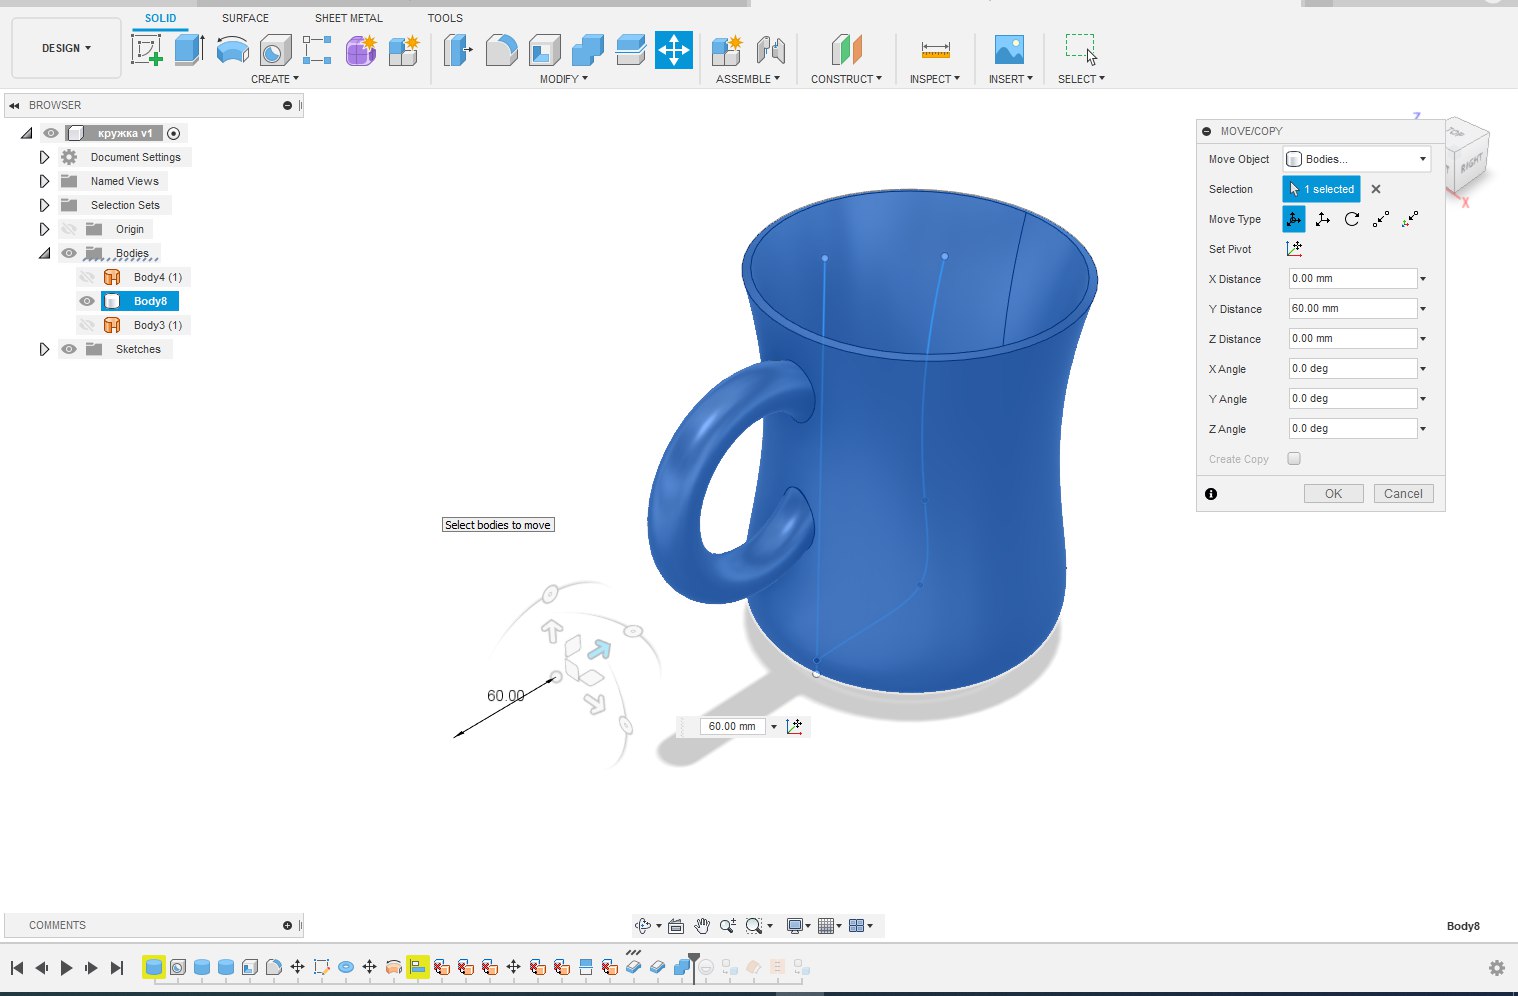Choose Point to Point move type
Viewport: 1518px width, 996px height.
click(x=1381, y=219)
